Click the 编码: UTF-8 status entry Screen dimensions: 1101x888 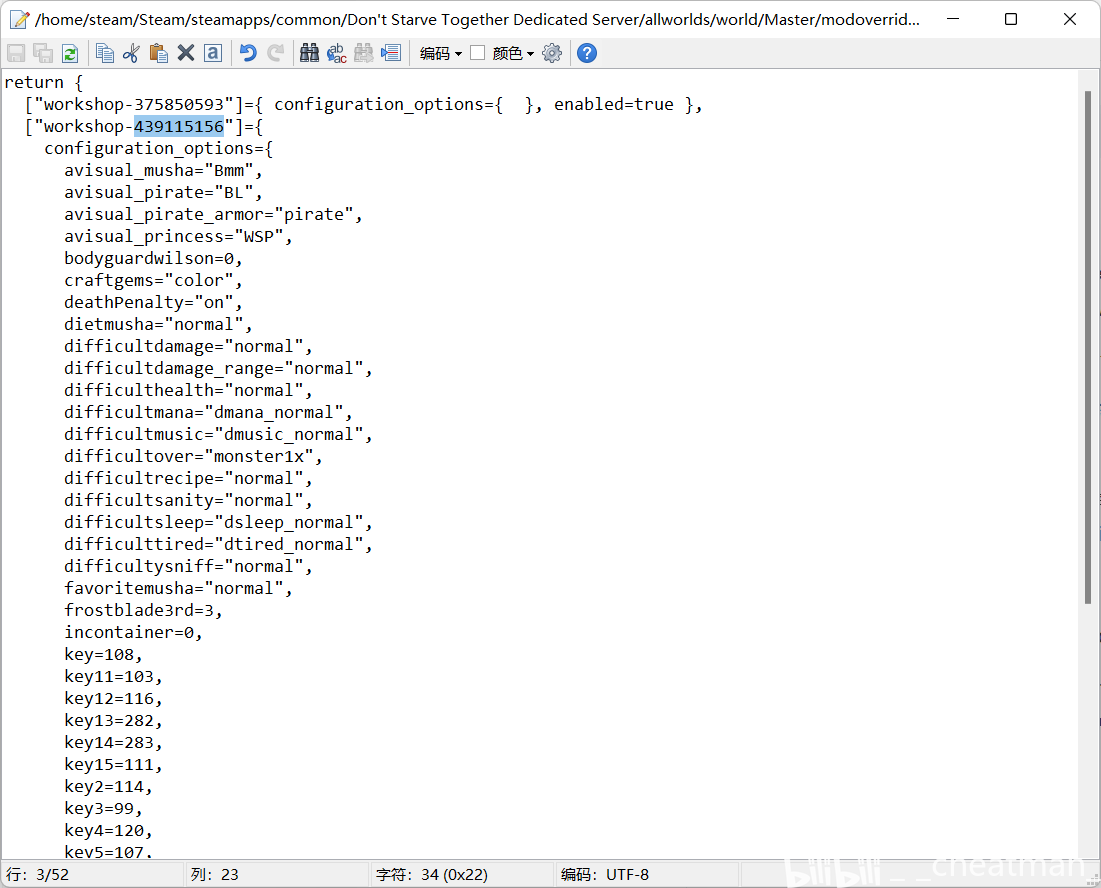[x=605, y=875]
